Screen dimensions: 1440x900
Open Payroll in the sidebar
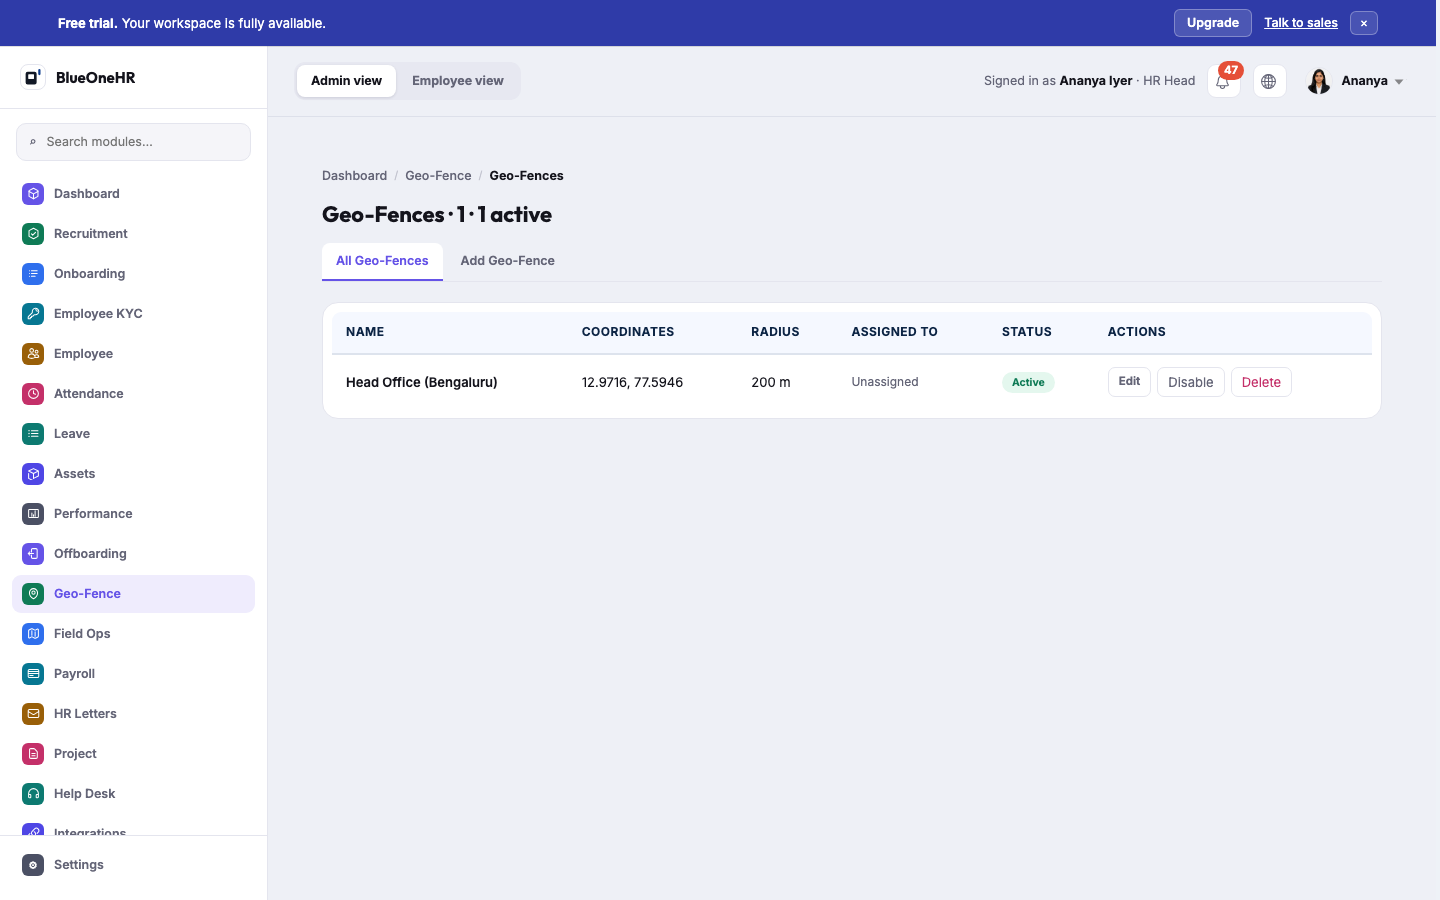tap(133, 674)
